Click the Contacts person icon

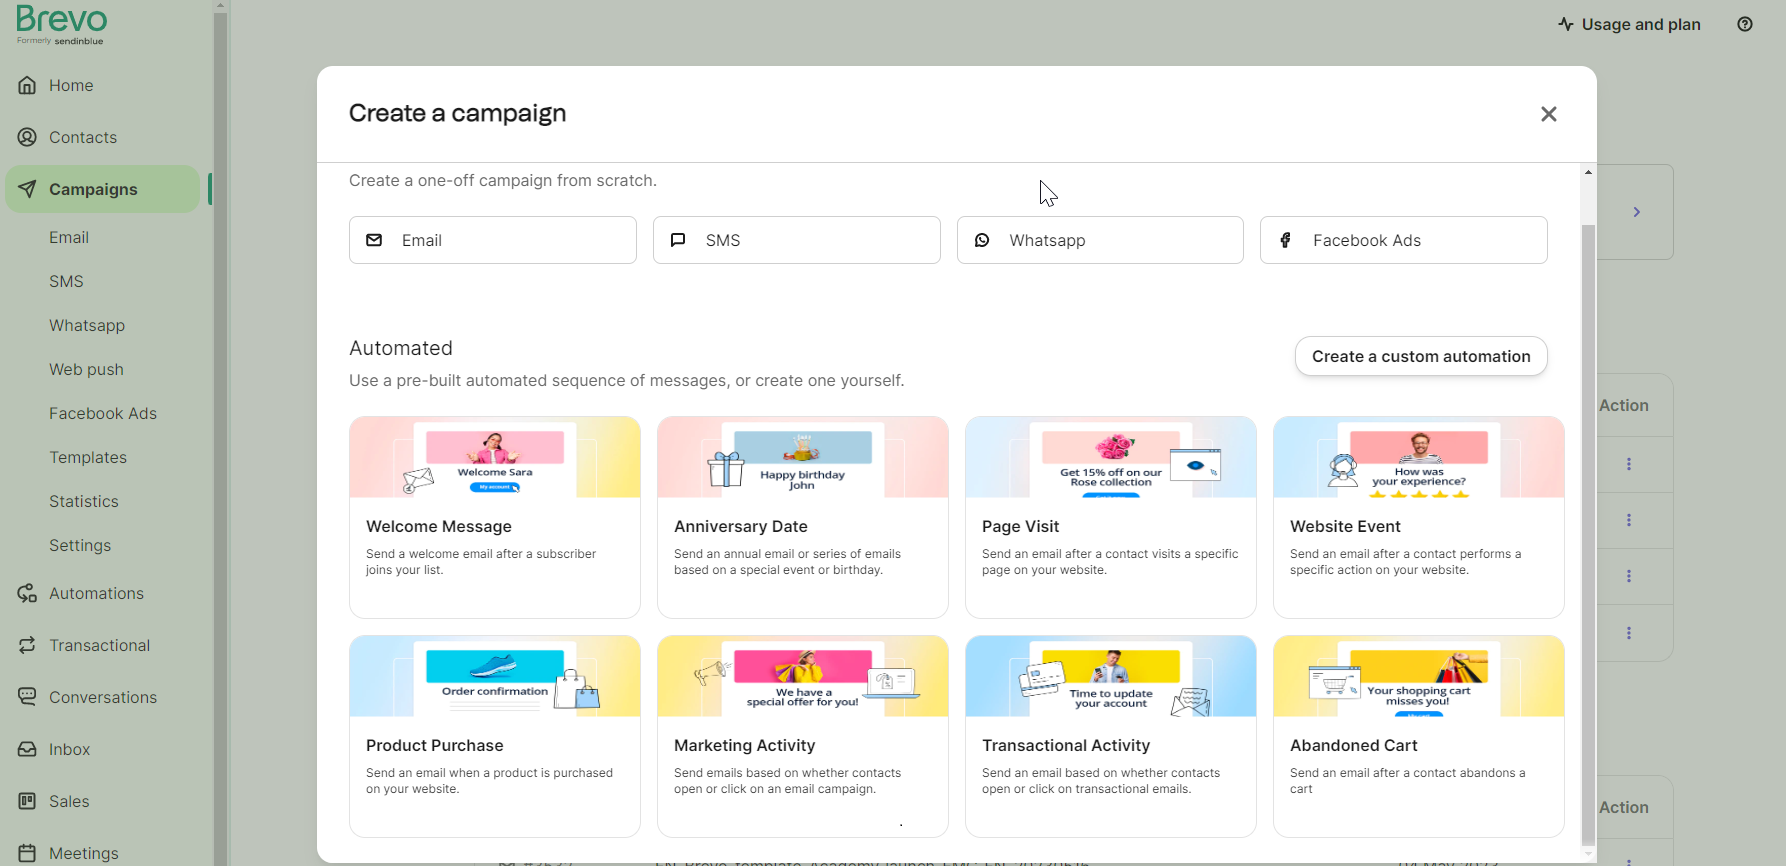27,138
